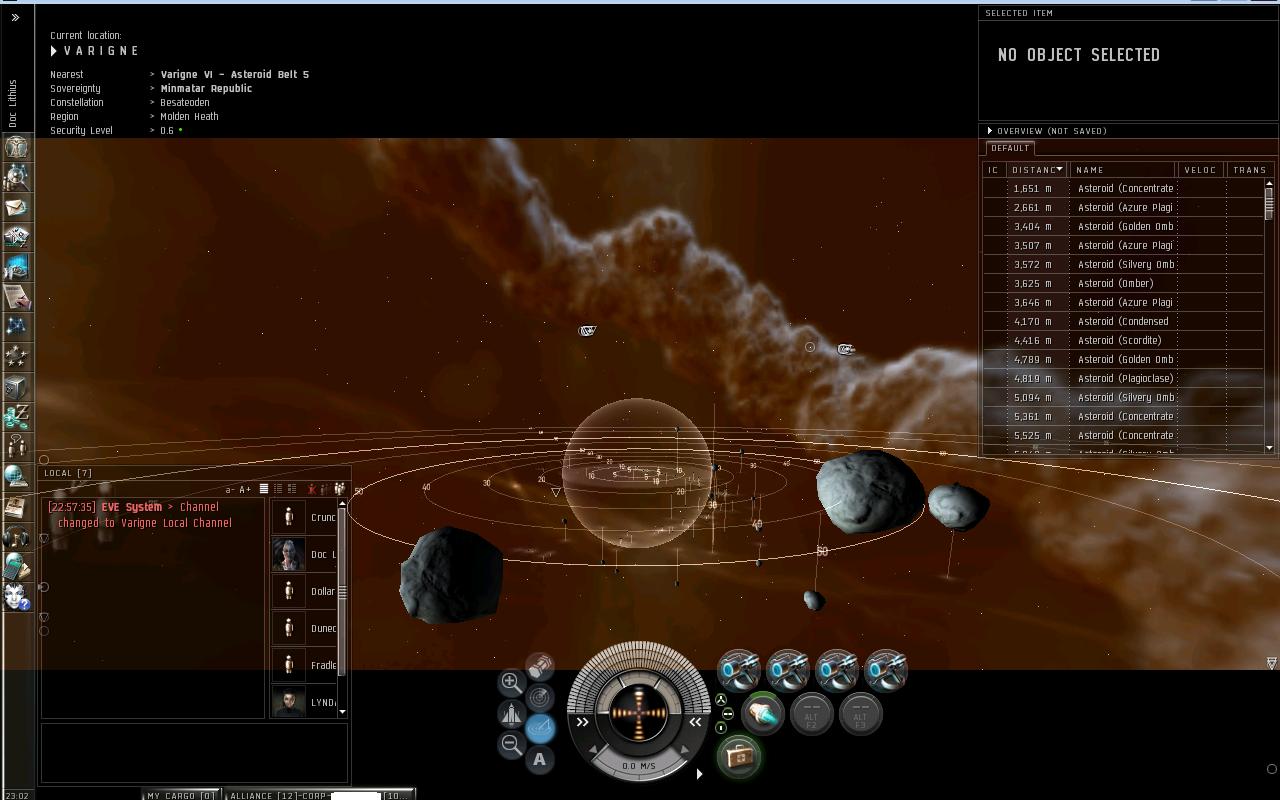The image size is (1280, 800).
Task: Adjust the 0.0 M/S speed gauge
Action: point(639,766)
